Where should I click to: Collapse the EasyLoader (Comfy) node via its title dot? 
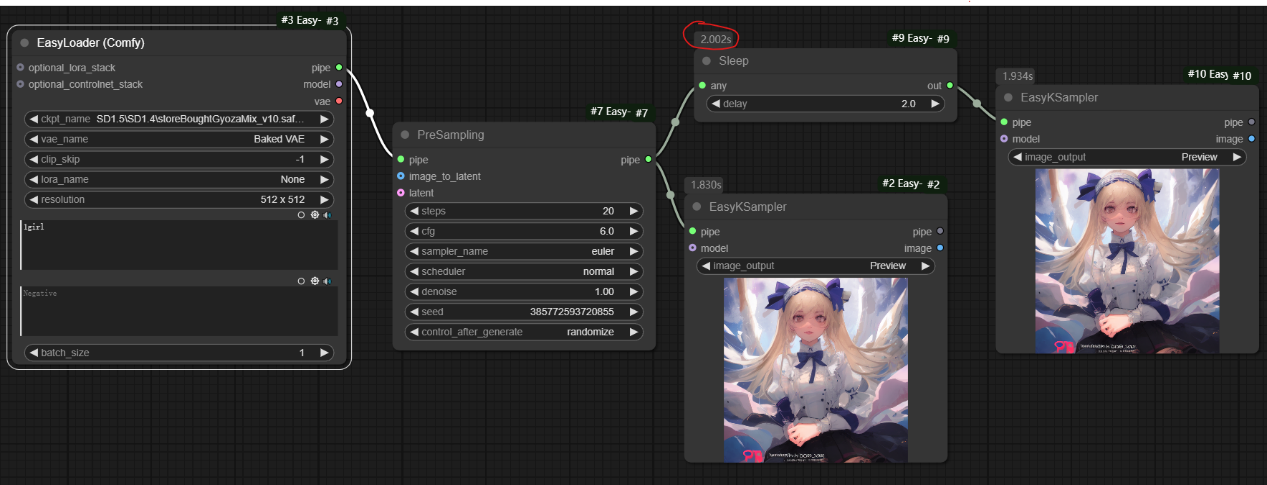click(25, 43)
